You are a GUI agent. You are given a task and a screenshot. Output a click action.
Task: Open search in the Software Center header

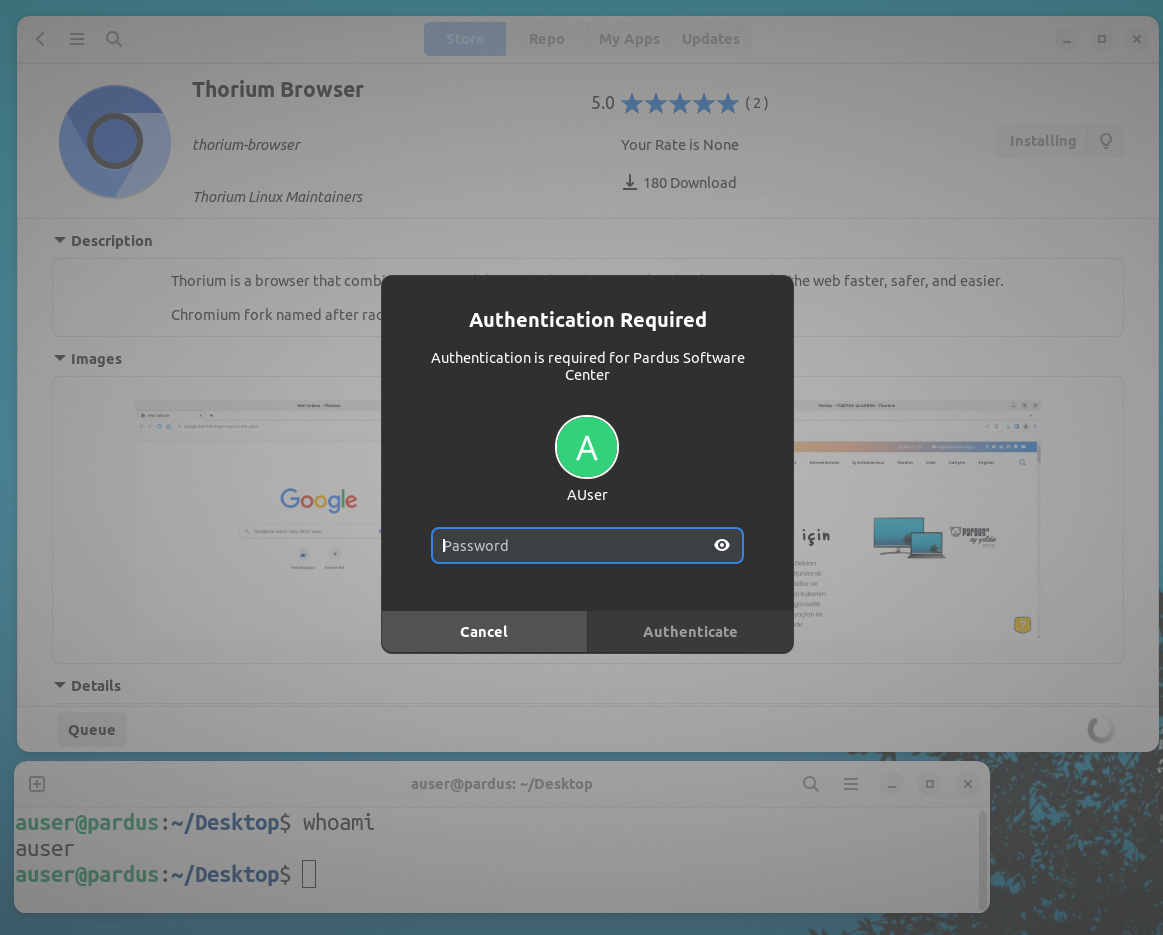pos(113,38)
